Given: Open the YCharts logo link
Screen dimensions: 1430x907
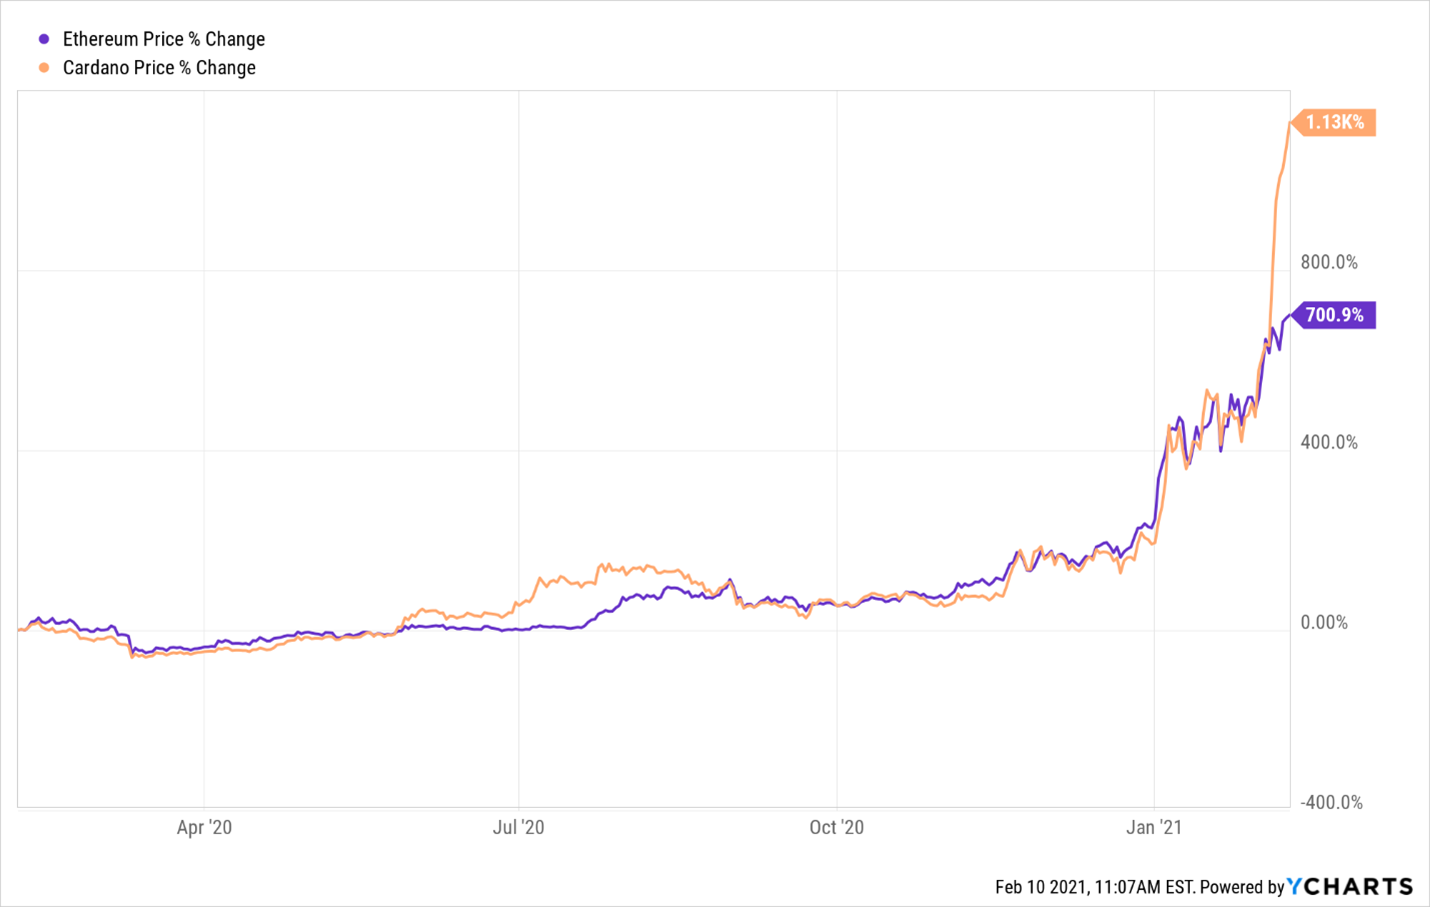Looking at the screenshot, I should [1350, 886].
